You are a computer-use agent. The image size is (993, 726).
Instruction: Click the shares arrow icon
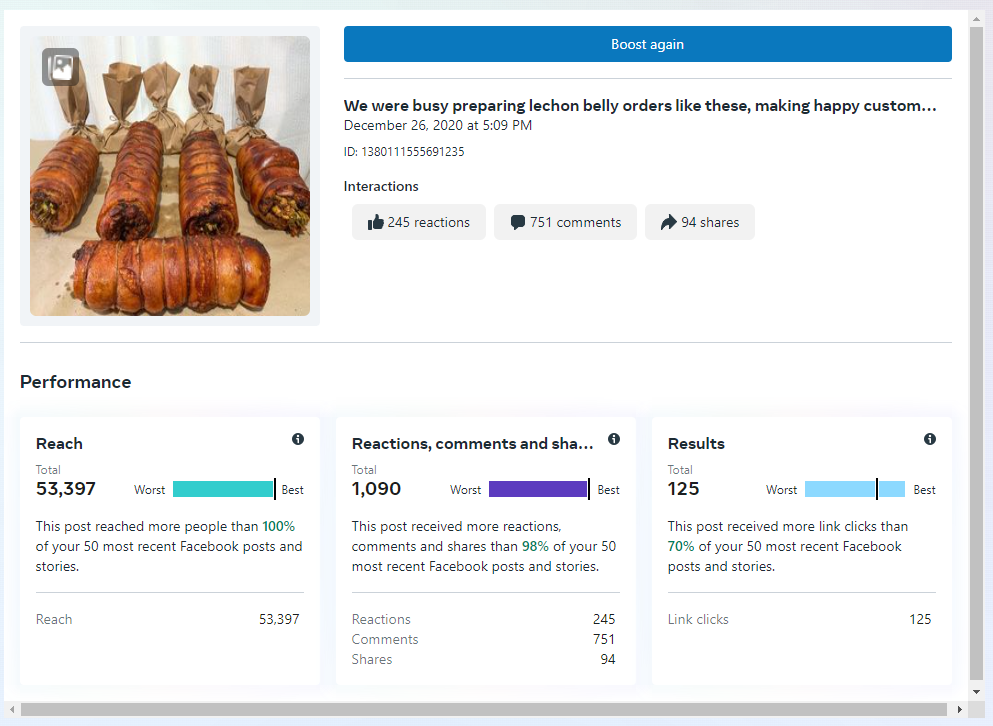668,223
